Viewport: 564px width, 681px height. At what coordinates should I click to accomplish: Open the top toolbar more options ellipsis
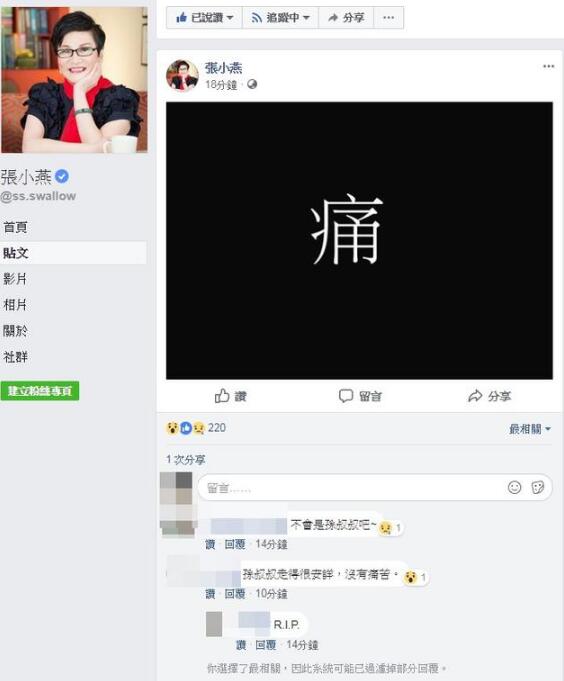pos(389,18)
